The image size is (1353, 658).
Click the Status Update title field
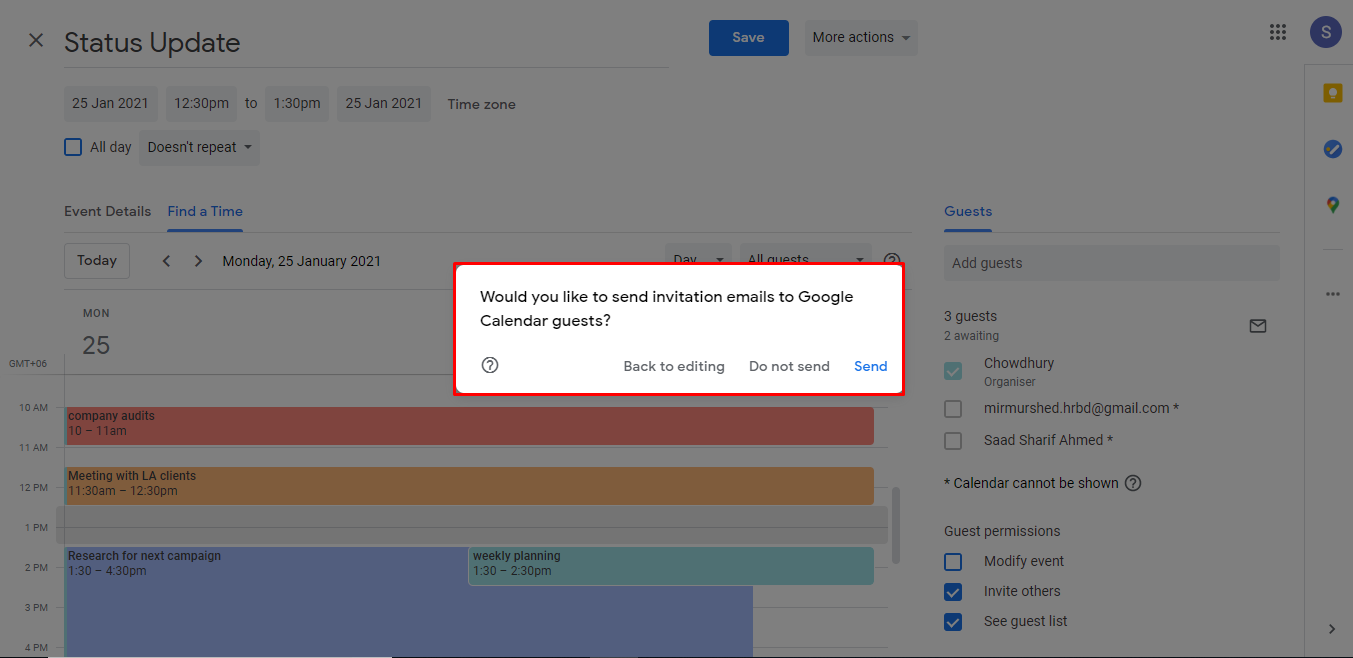click(x=366, y=43)
